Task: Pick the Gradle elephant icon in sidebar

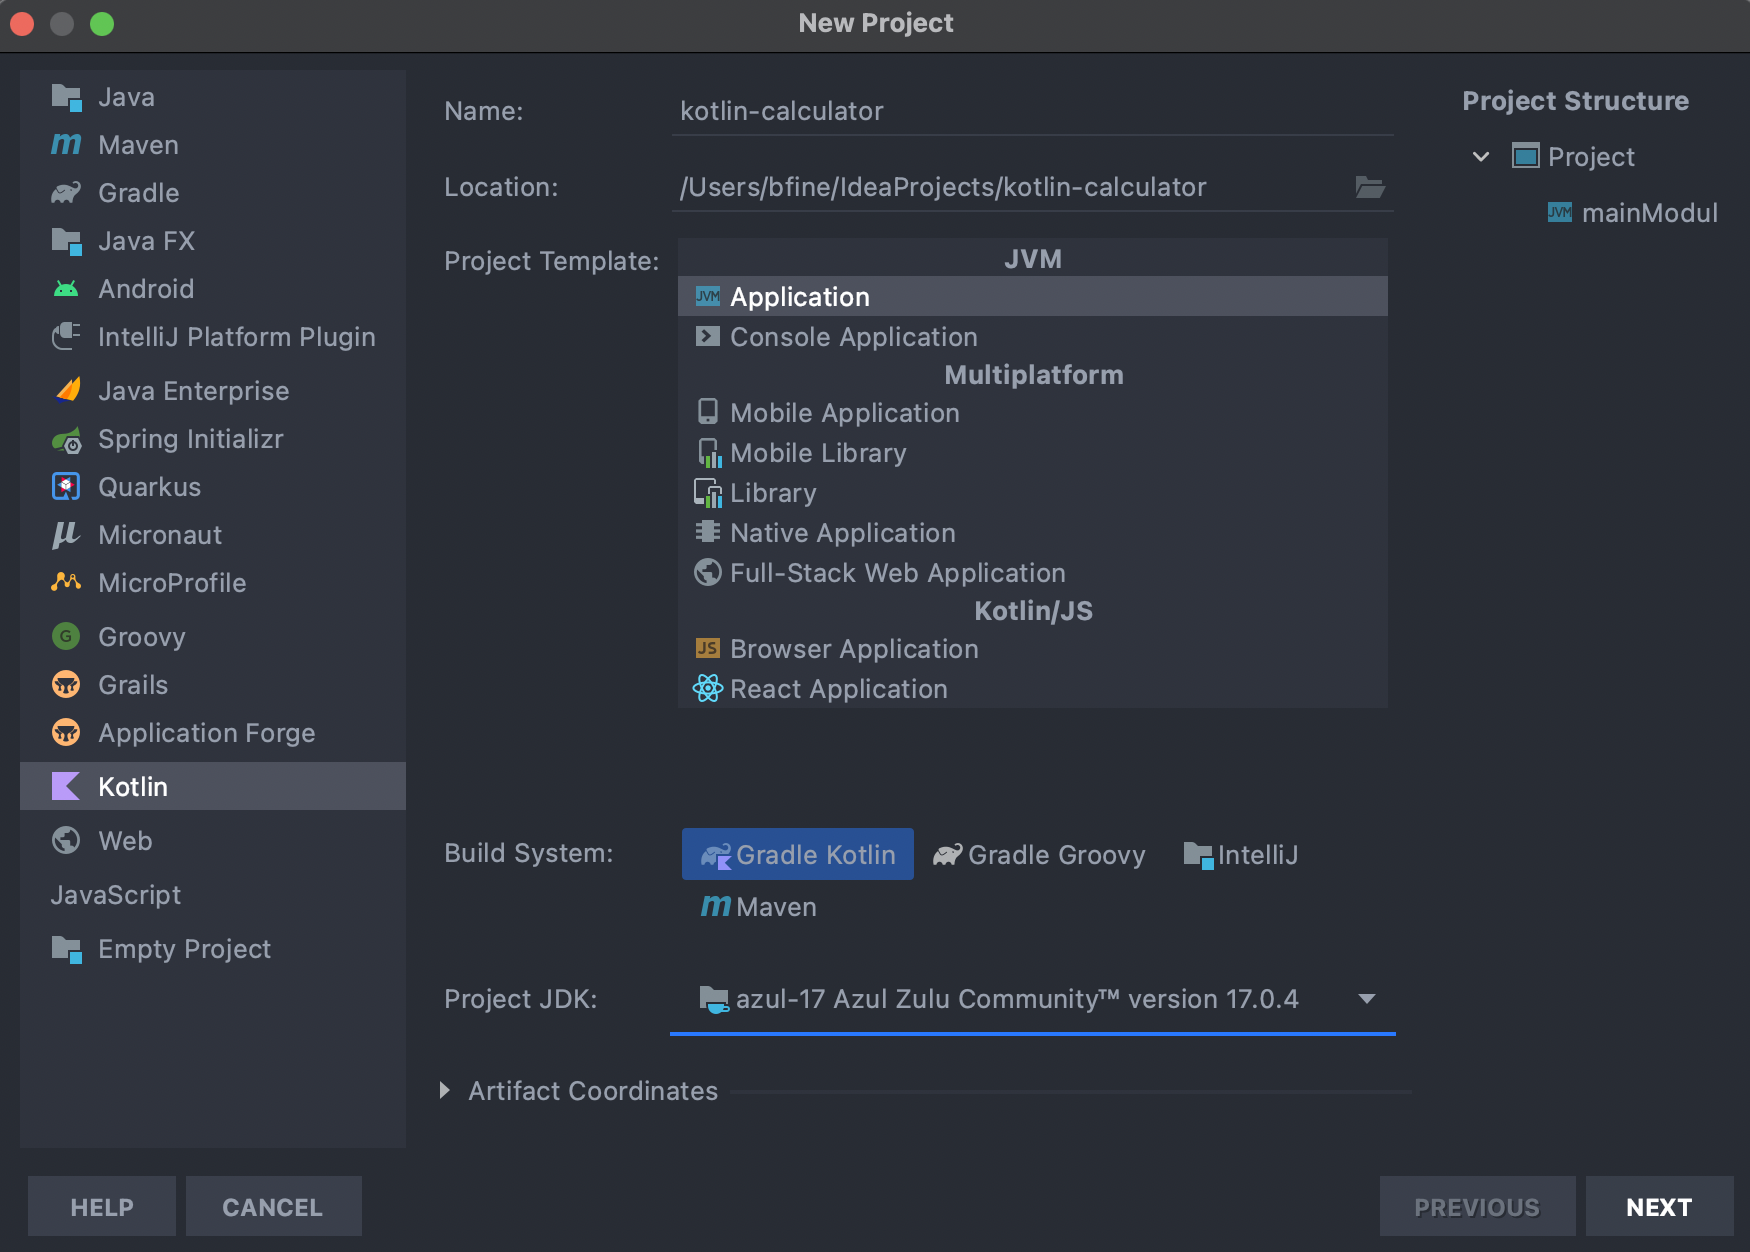Action: tap(66, 193)
